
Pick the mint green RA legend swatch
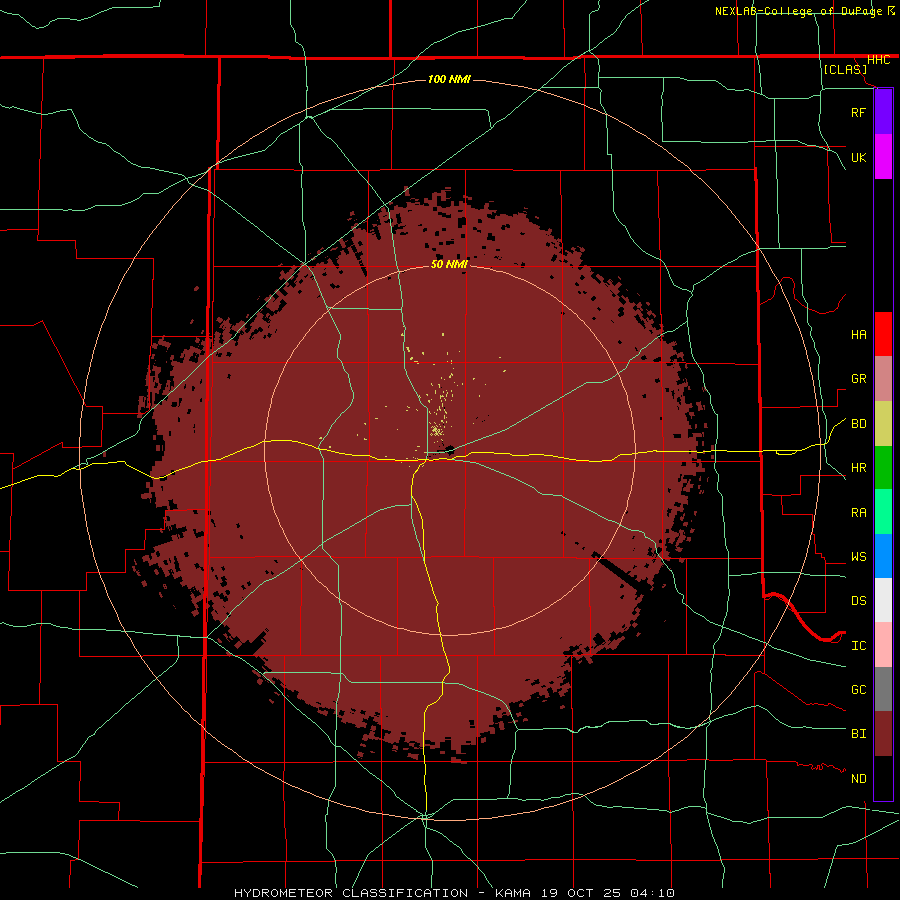point(883,512)
